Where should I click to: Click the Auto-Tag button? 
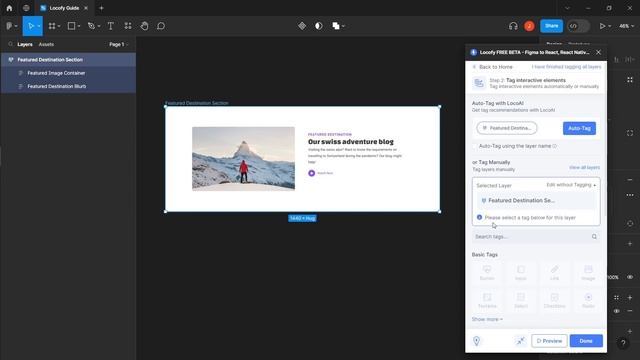(579, 128)
